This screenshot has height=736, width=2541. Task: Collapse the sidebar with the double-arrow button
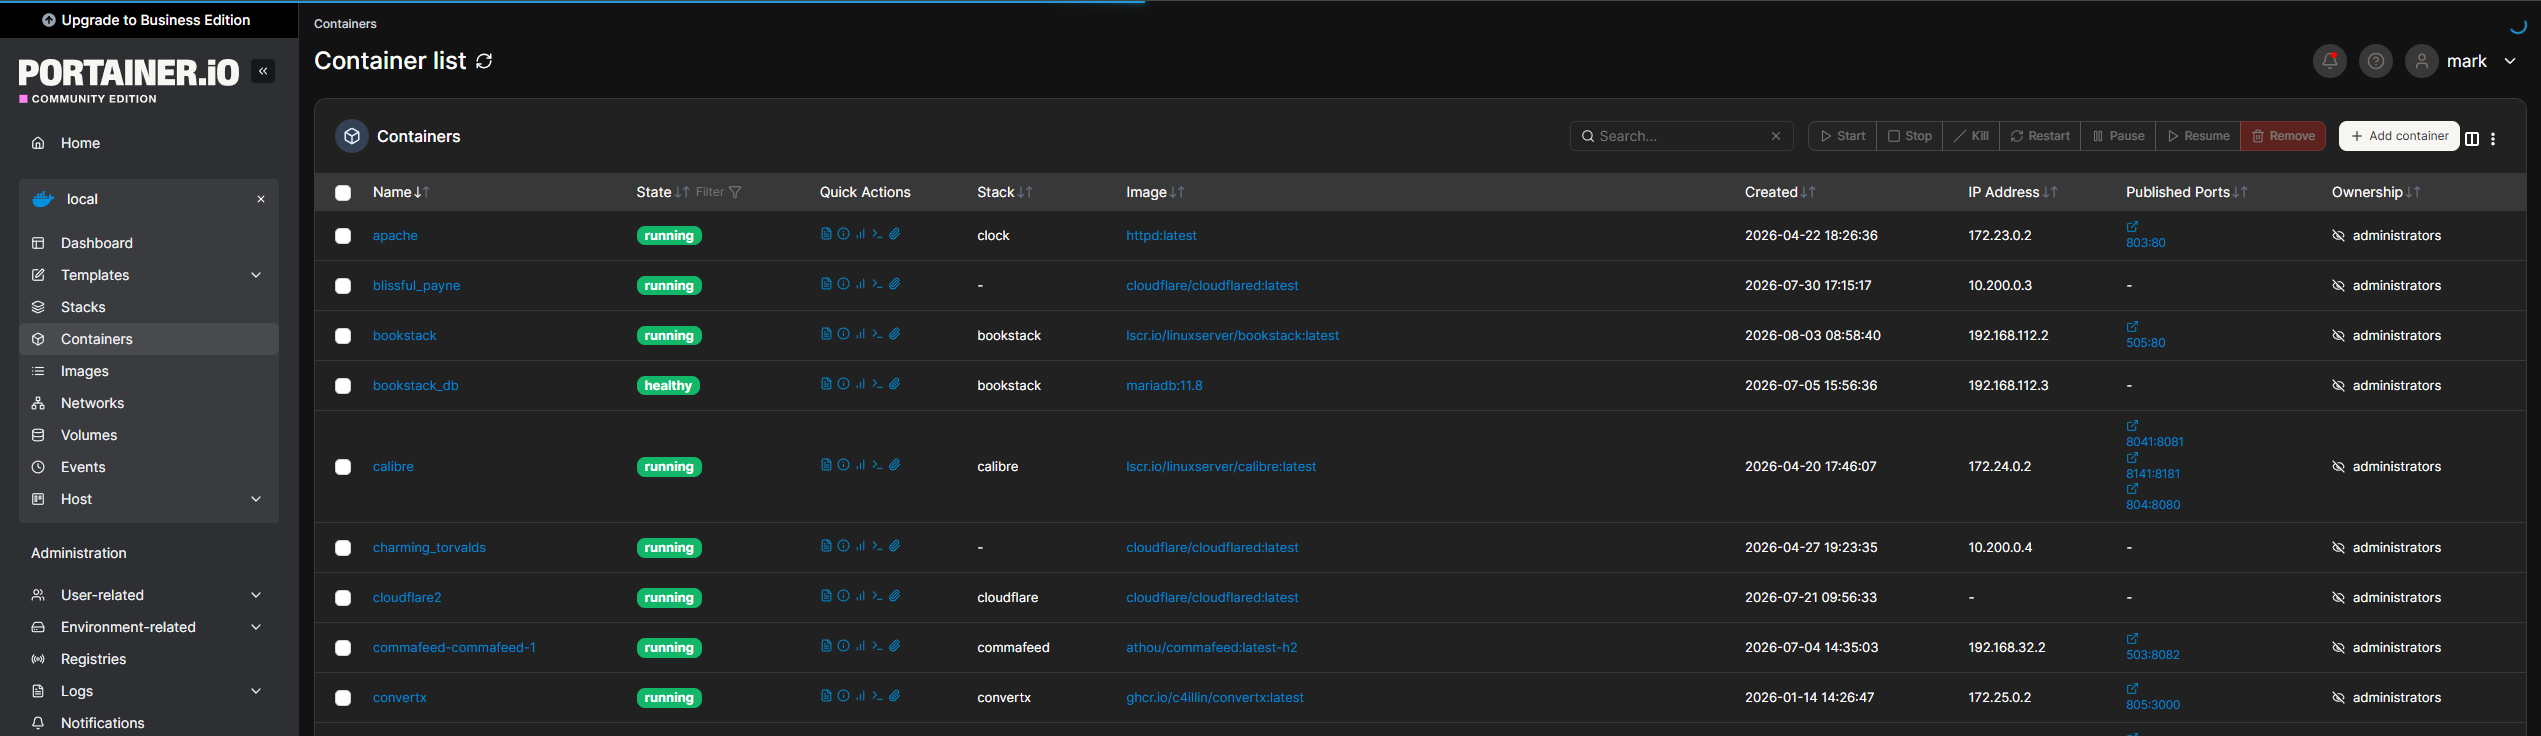click(263, 71)
